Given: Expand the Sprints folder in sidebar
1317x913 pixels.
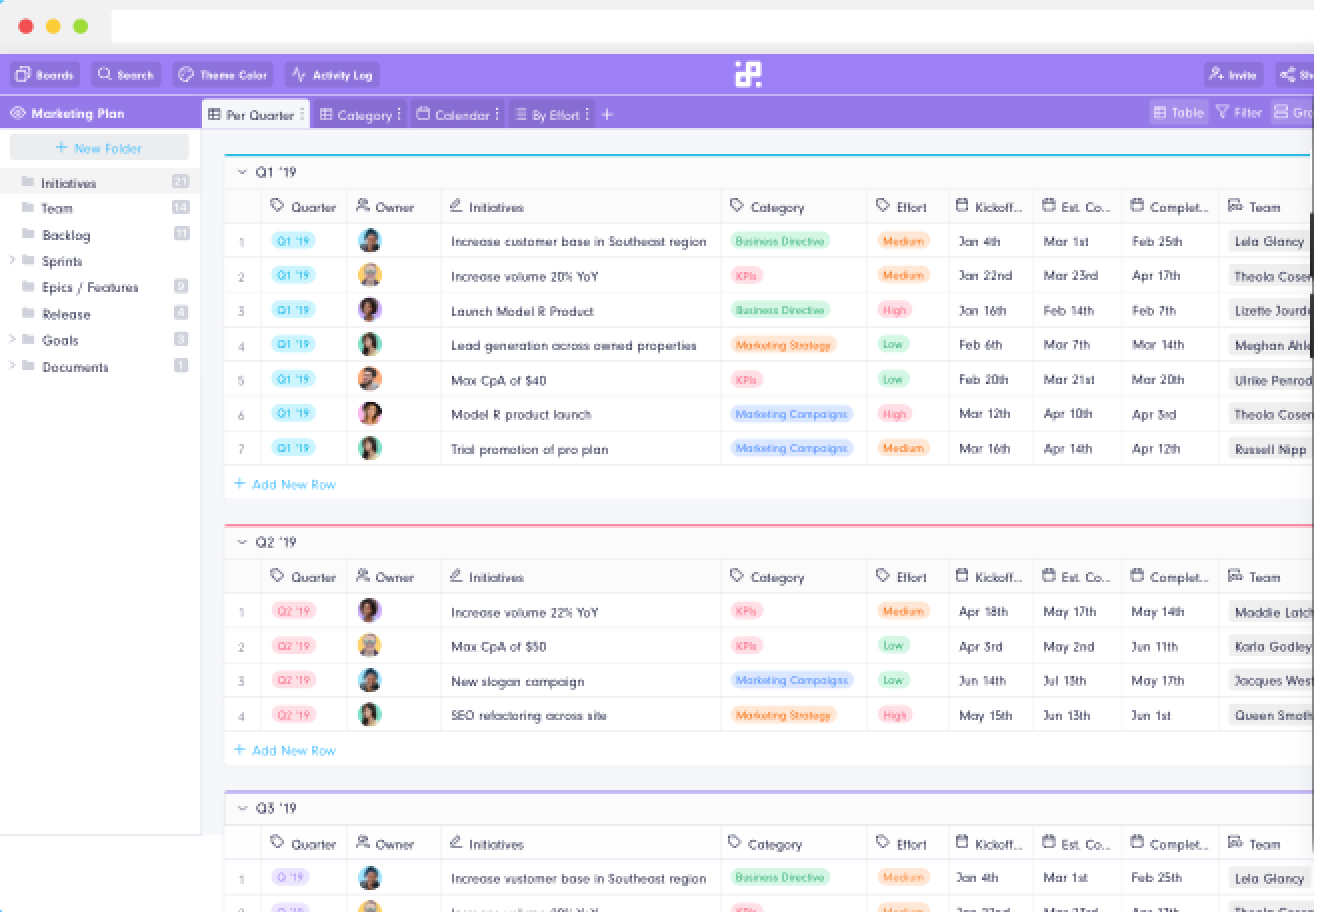Looking at the screenshot, I should [12, 261].
